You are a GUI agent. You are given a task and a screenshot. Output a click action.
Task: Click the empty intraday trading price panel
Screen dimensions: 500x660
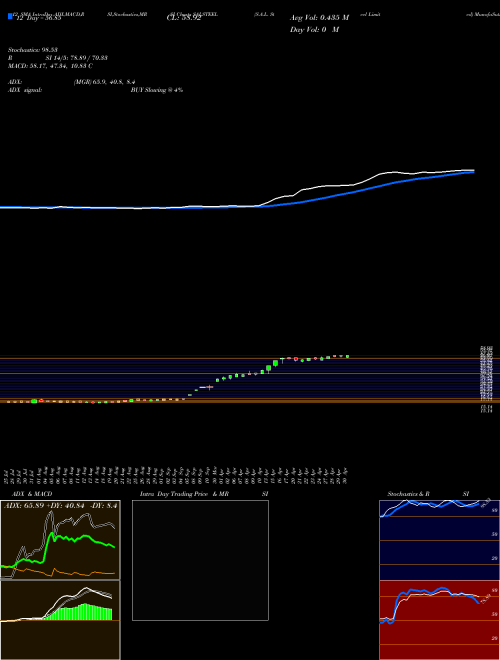(x=200, y=560)
